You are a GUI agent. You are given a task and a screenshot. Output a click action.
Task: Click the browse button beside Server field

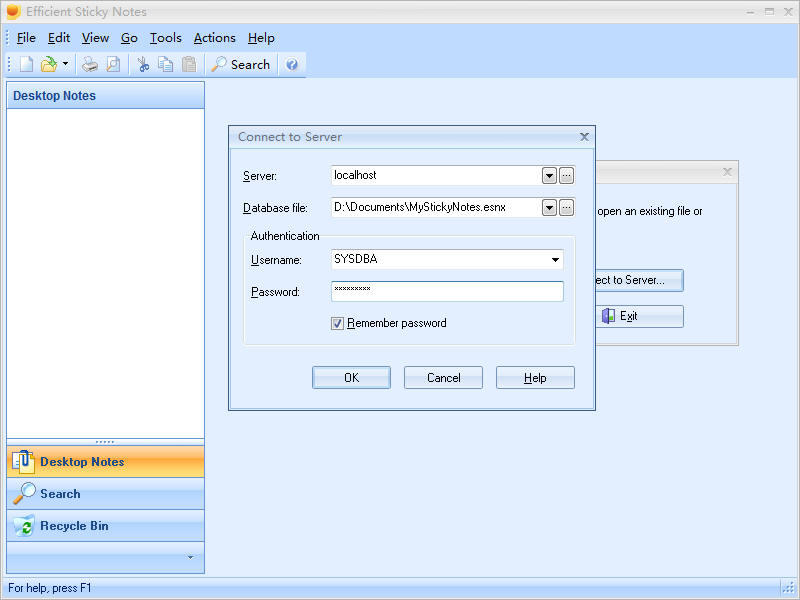point(566,176)
